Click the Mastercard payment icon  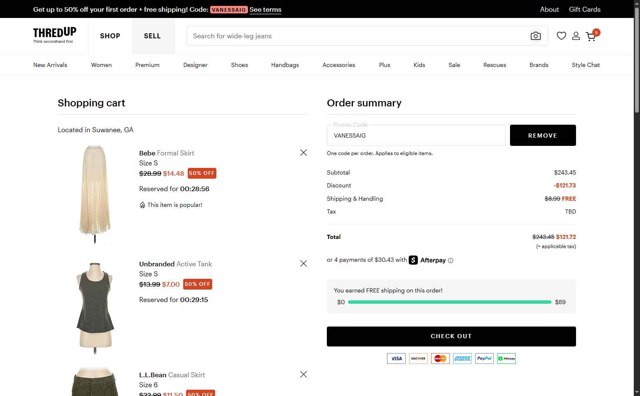(x=440, y=358)
